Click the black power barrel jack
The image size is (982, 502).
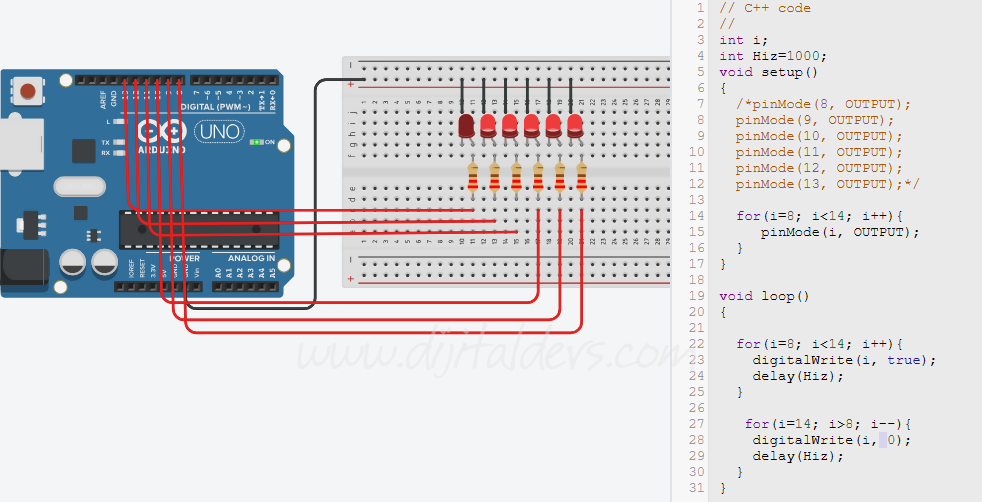click(x=24, y=267)
